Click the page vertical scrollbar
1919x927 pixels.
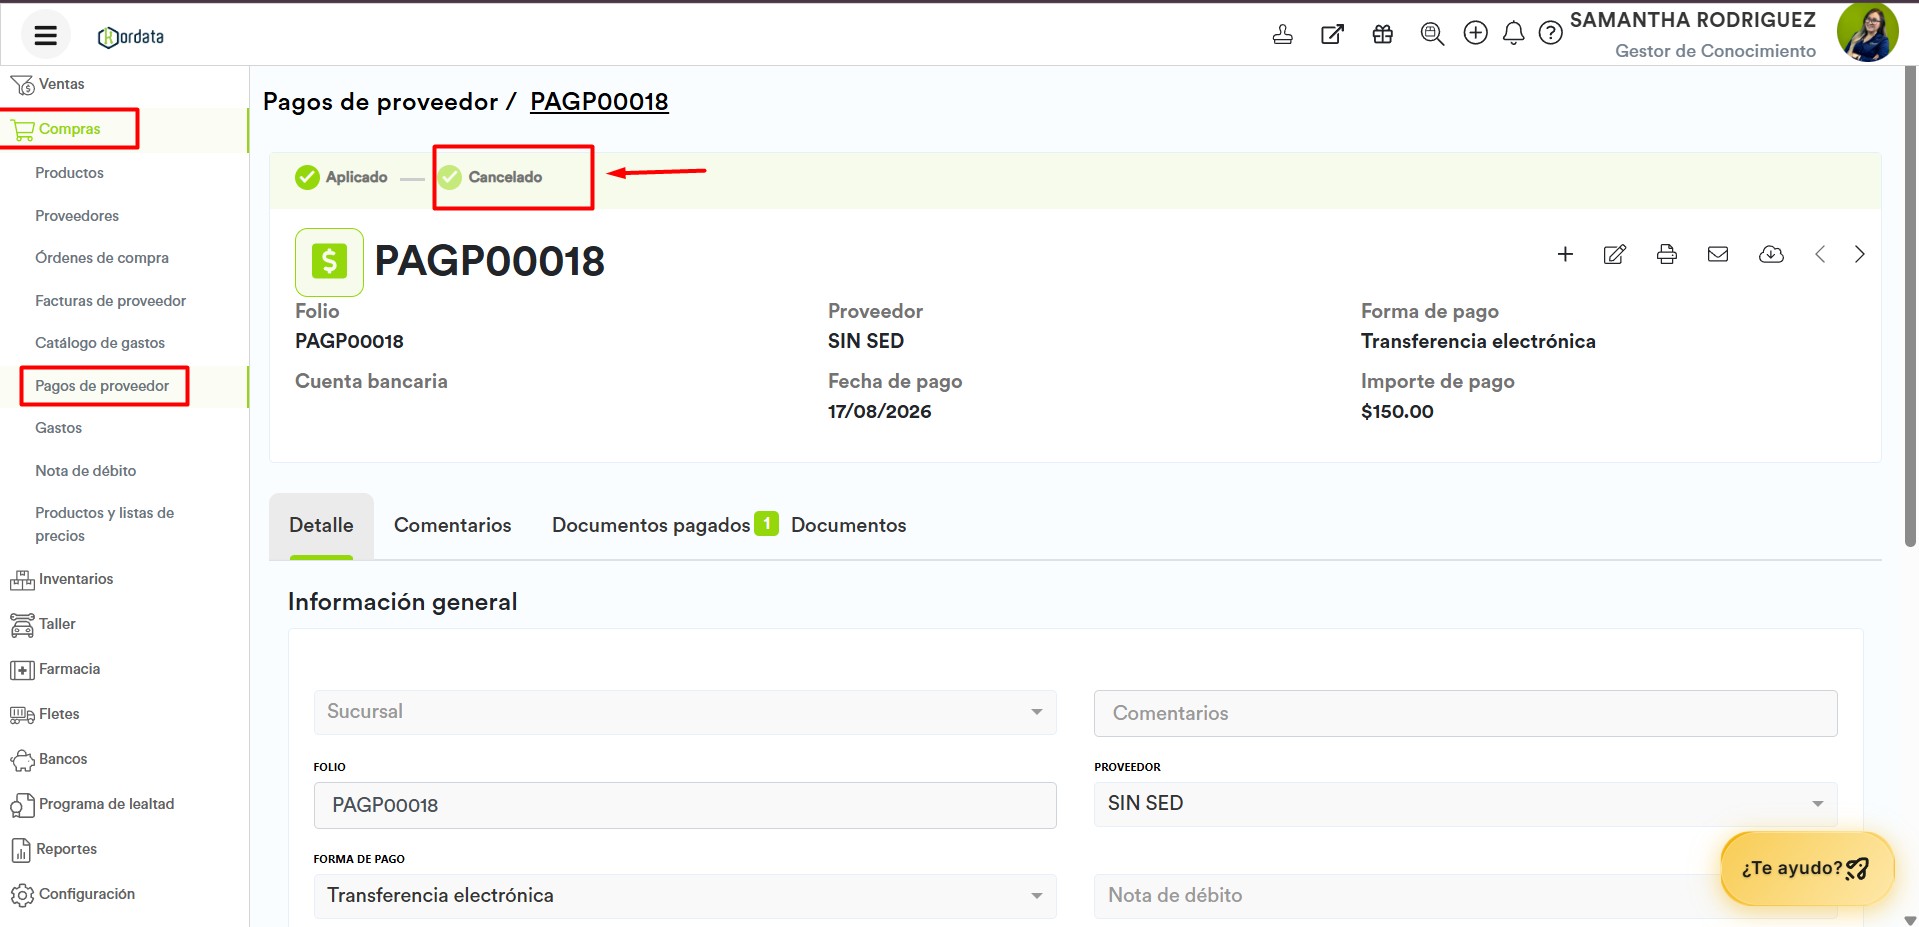point(1910,306)
